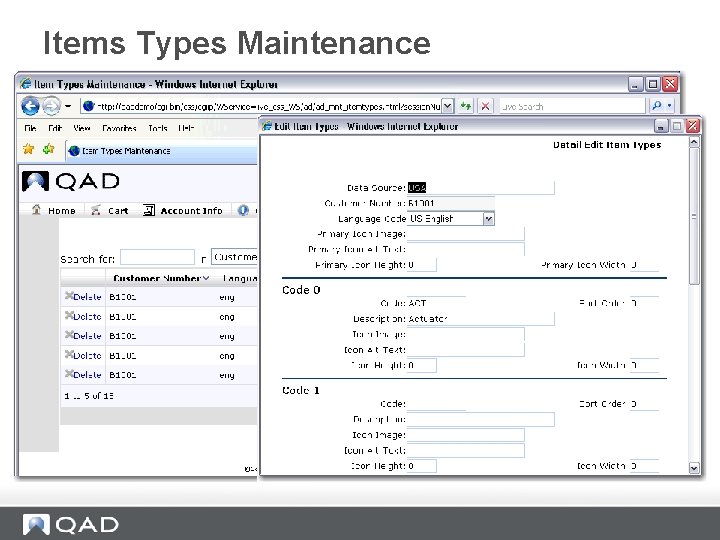Click the Code 1 Icon Image field
Screen dimensions: 720x540
[x=466, y=435]
